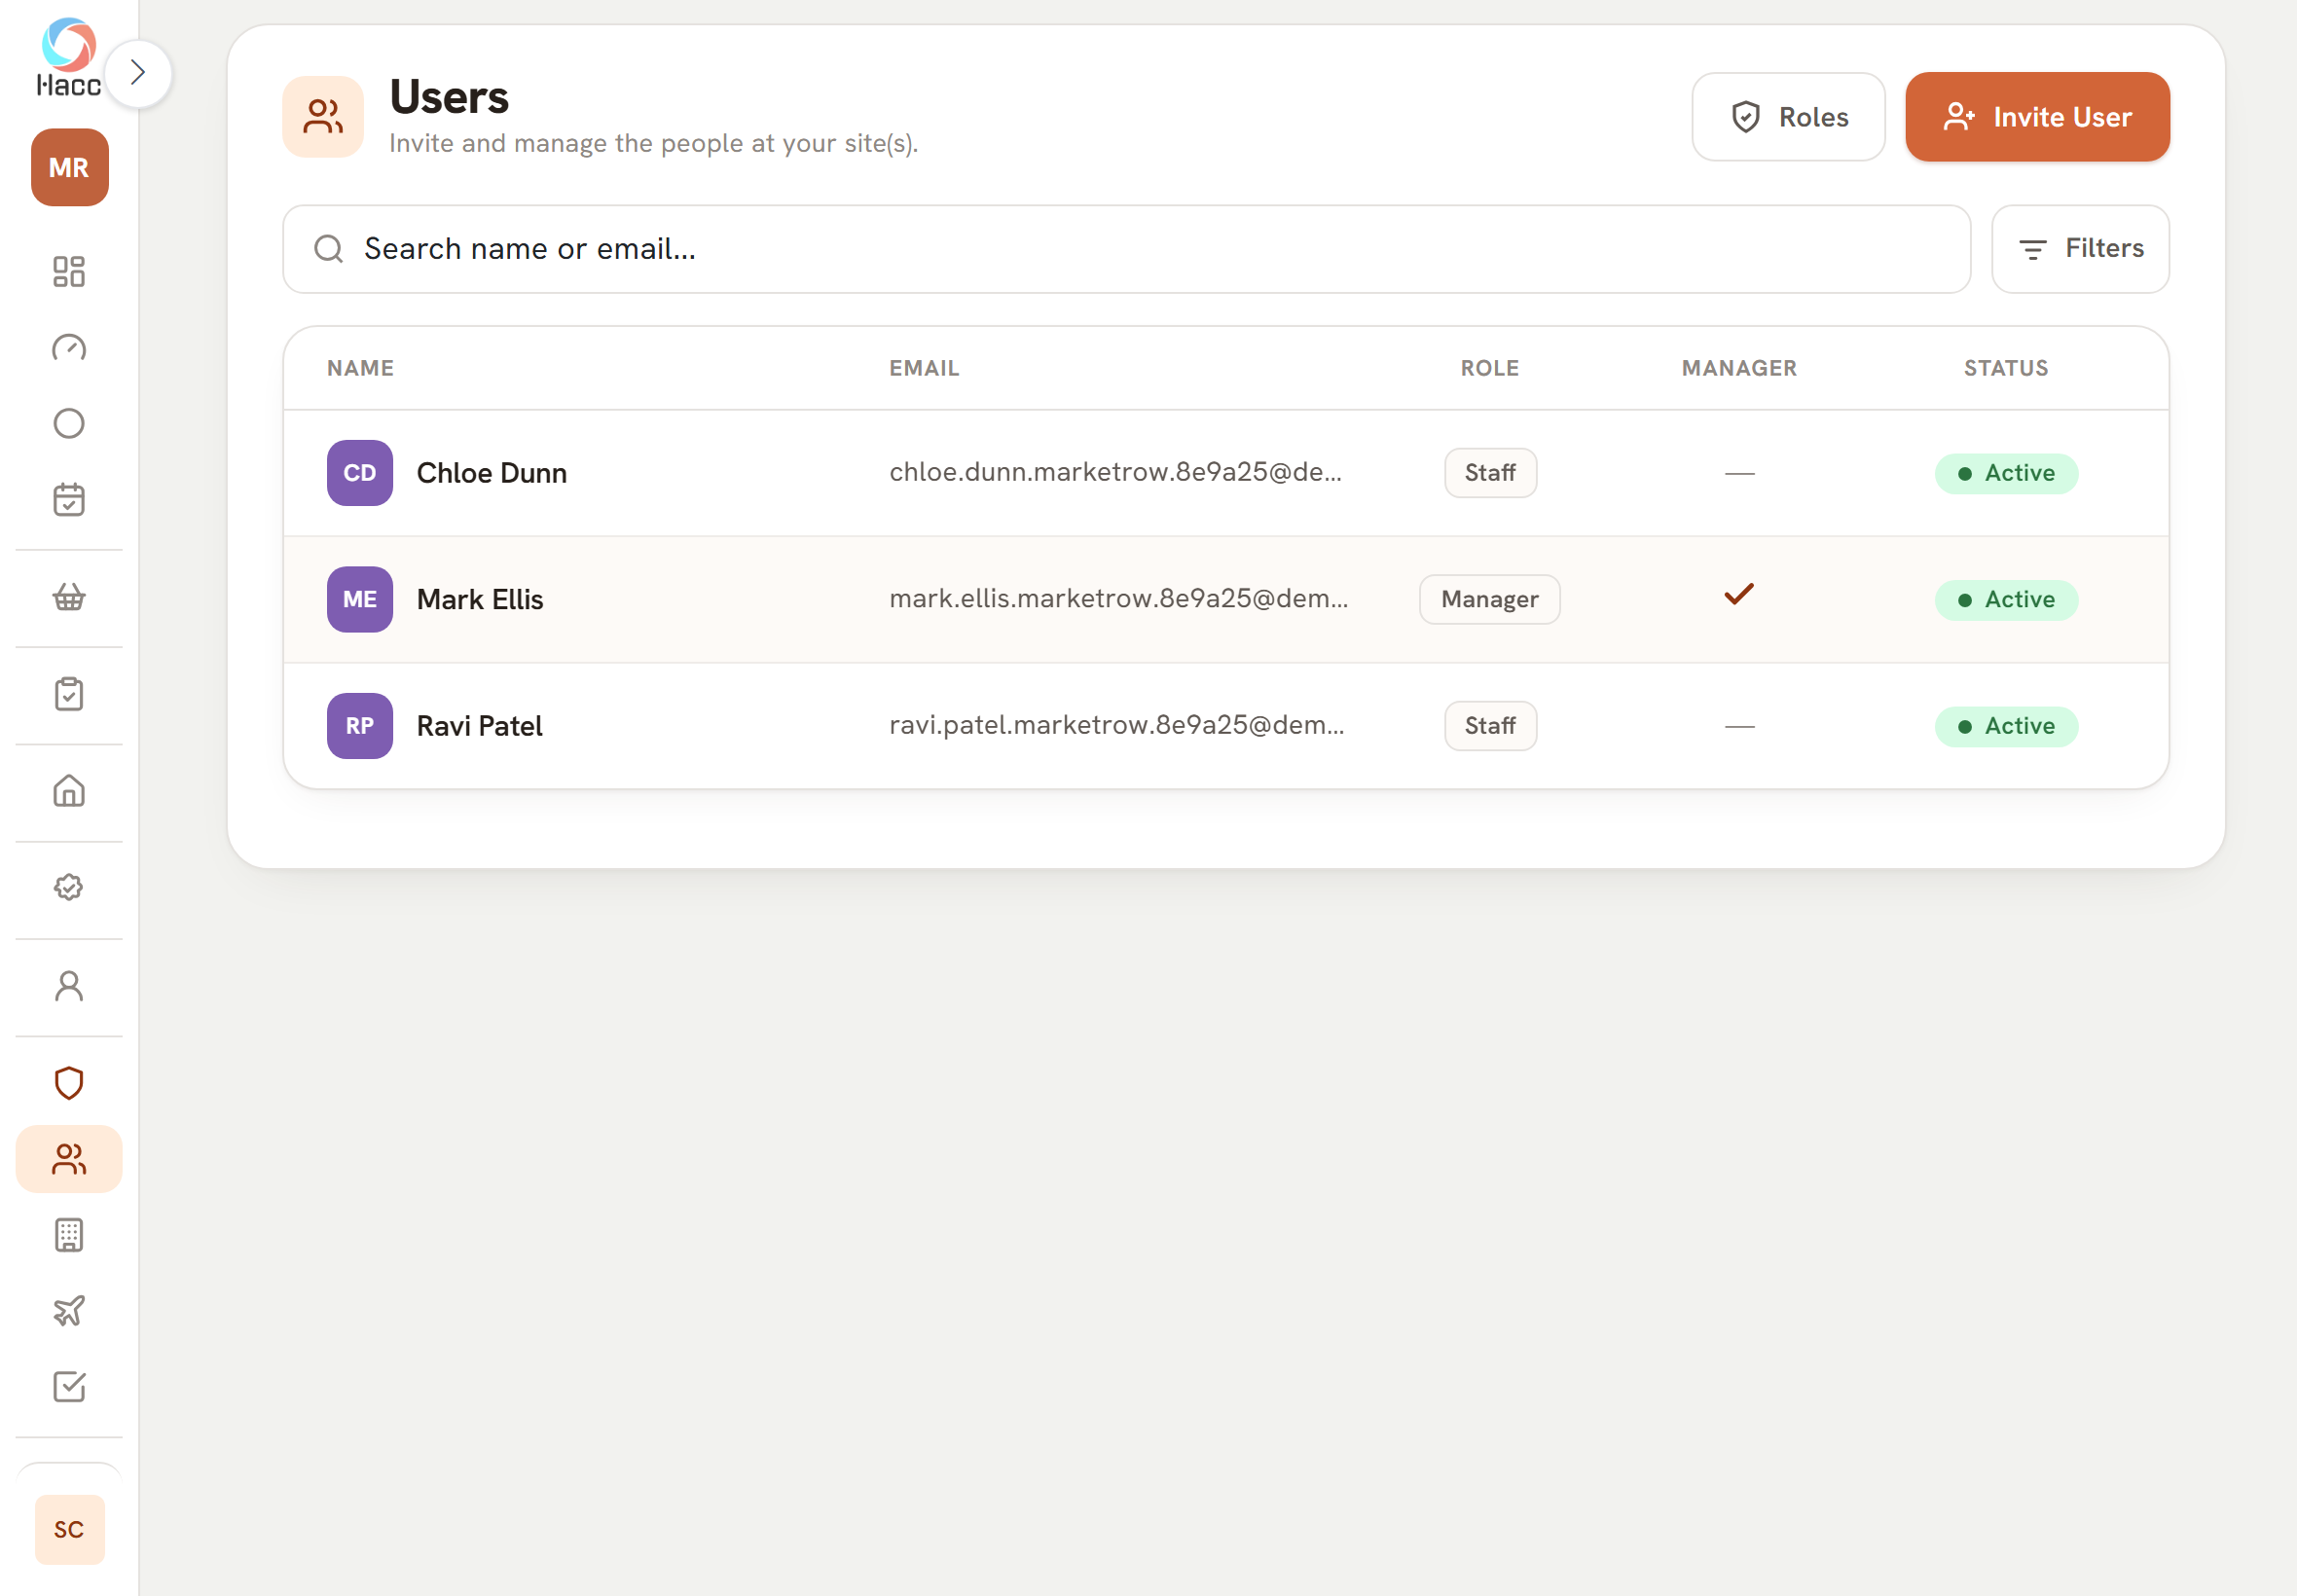The image size is (2297, 1596).
Task: Click the MANAGER column header
Action: tap(1739, 368)
